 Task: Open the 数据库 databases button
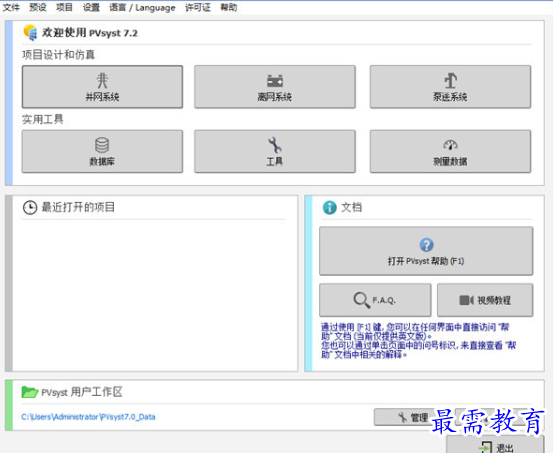[102, 151]
